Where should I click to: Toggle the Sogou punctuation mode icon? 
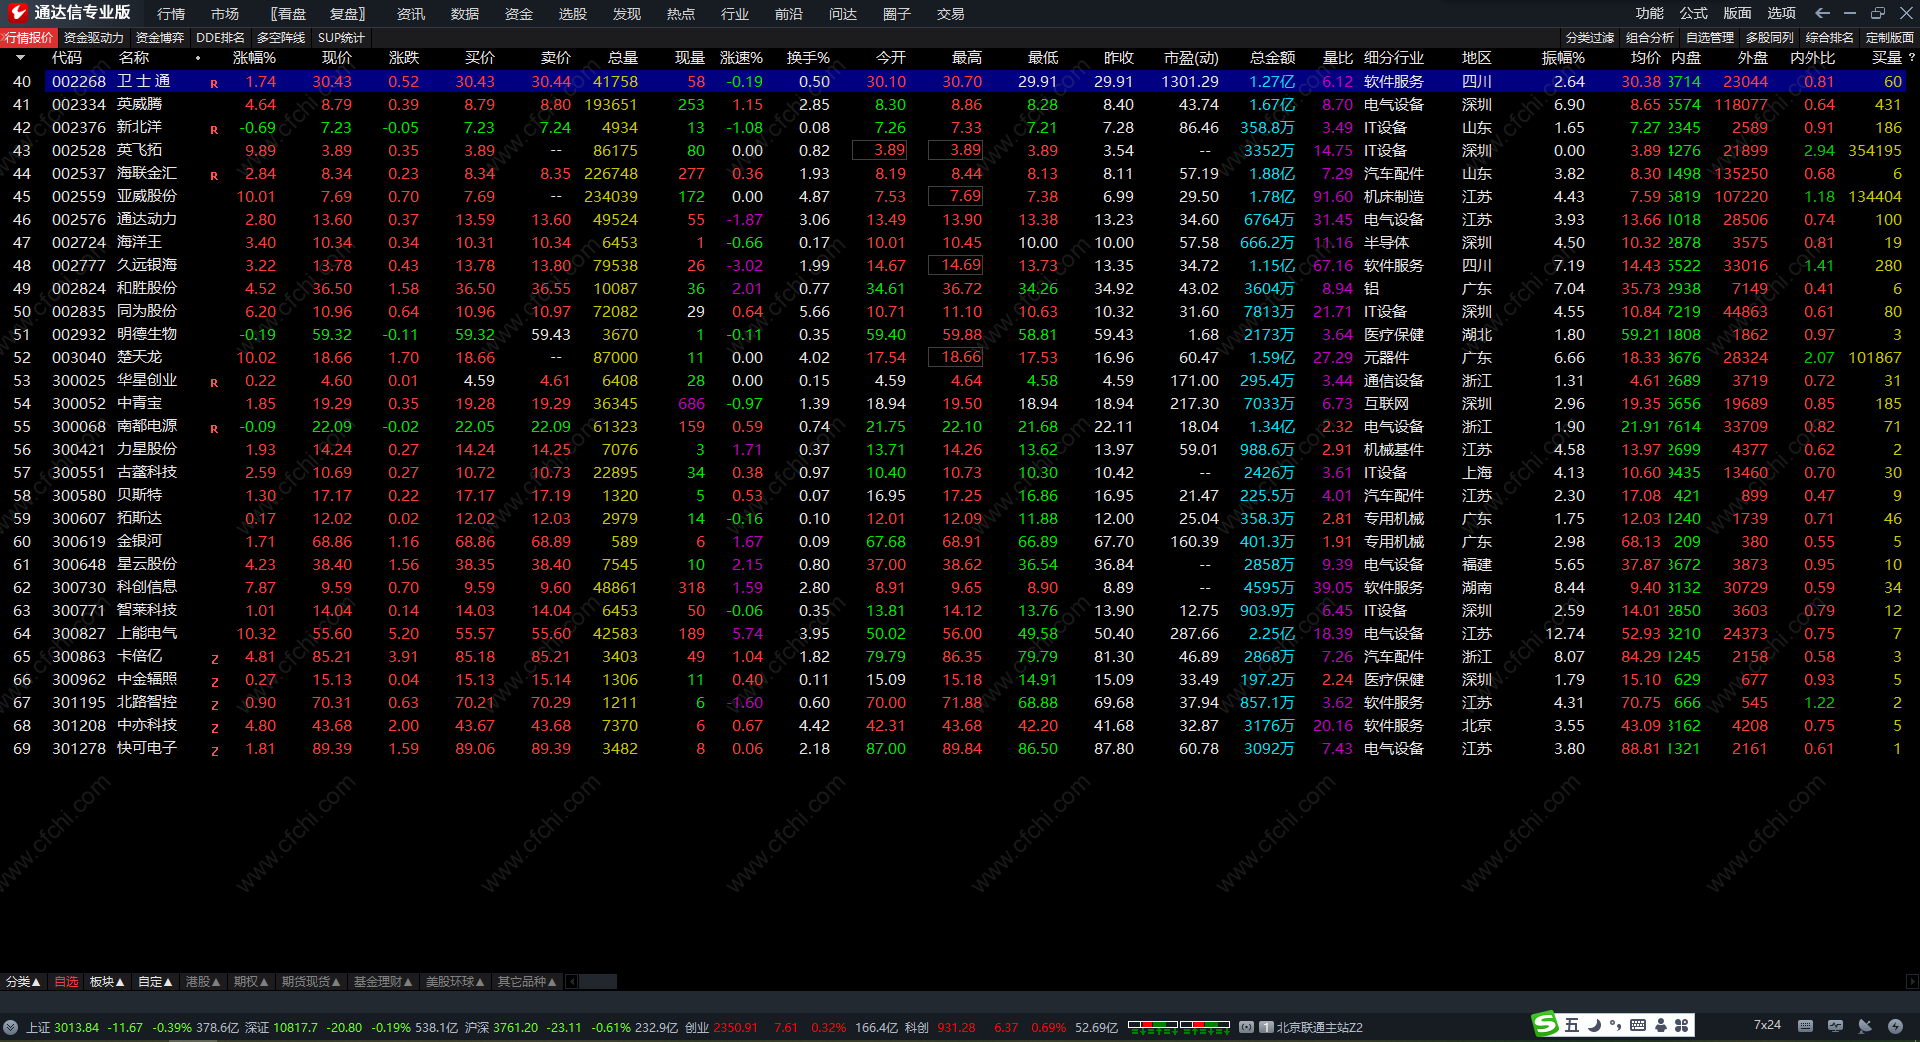(1616, 1025)
